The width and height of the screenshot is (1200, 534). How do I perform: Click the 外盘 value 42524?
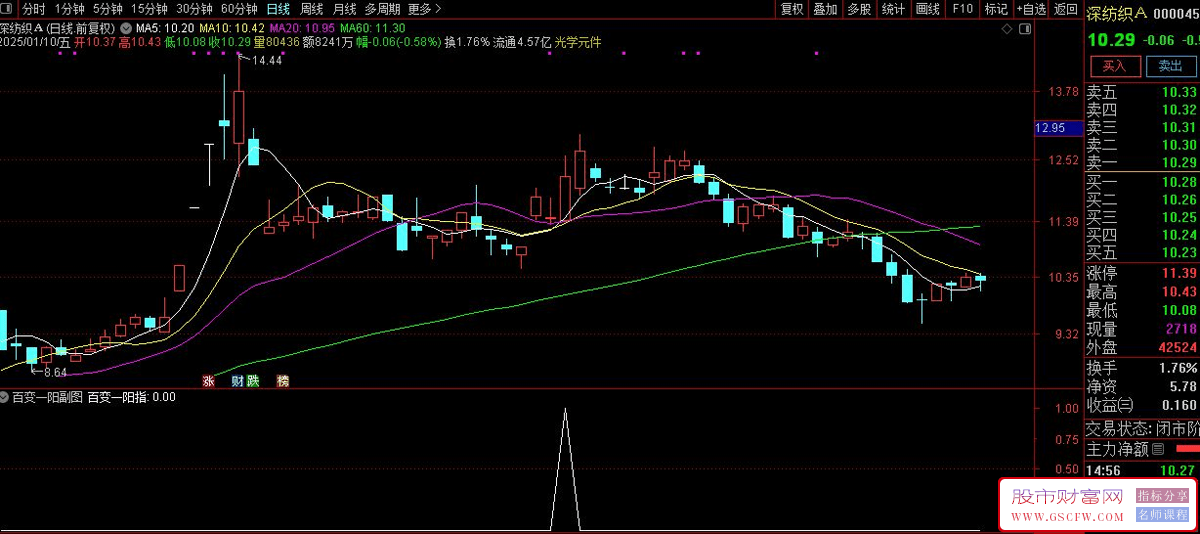coord(1177,347)
